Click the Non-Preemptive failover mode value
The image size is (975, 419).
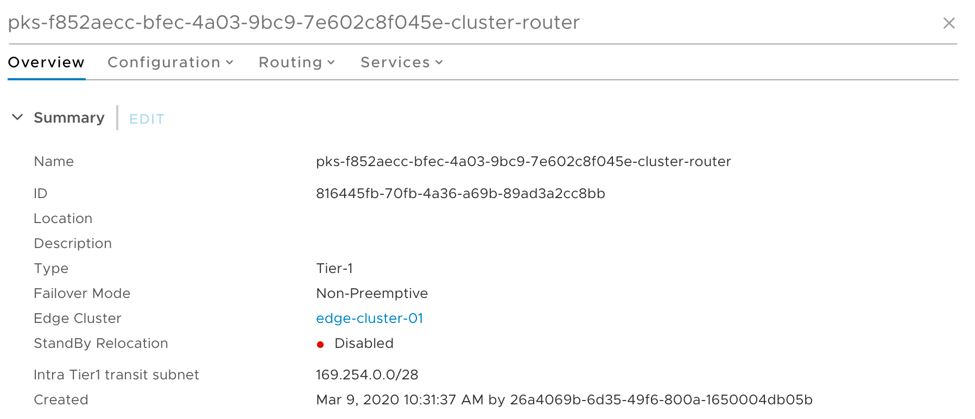pyautogui.click(x=371, y=293)
